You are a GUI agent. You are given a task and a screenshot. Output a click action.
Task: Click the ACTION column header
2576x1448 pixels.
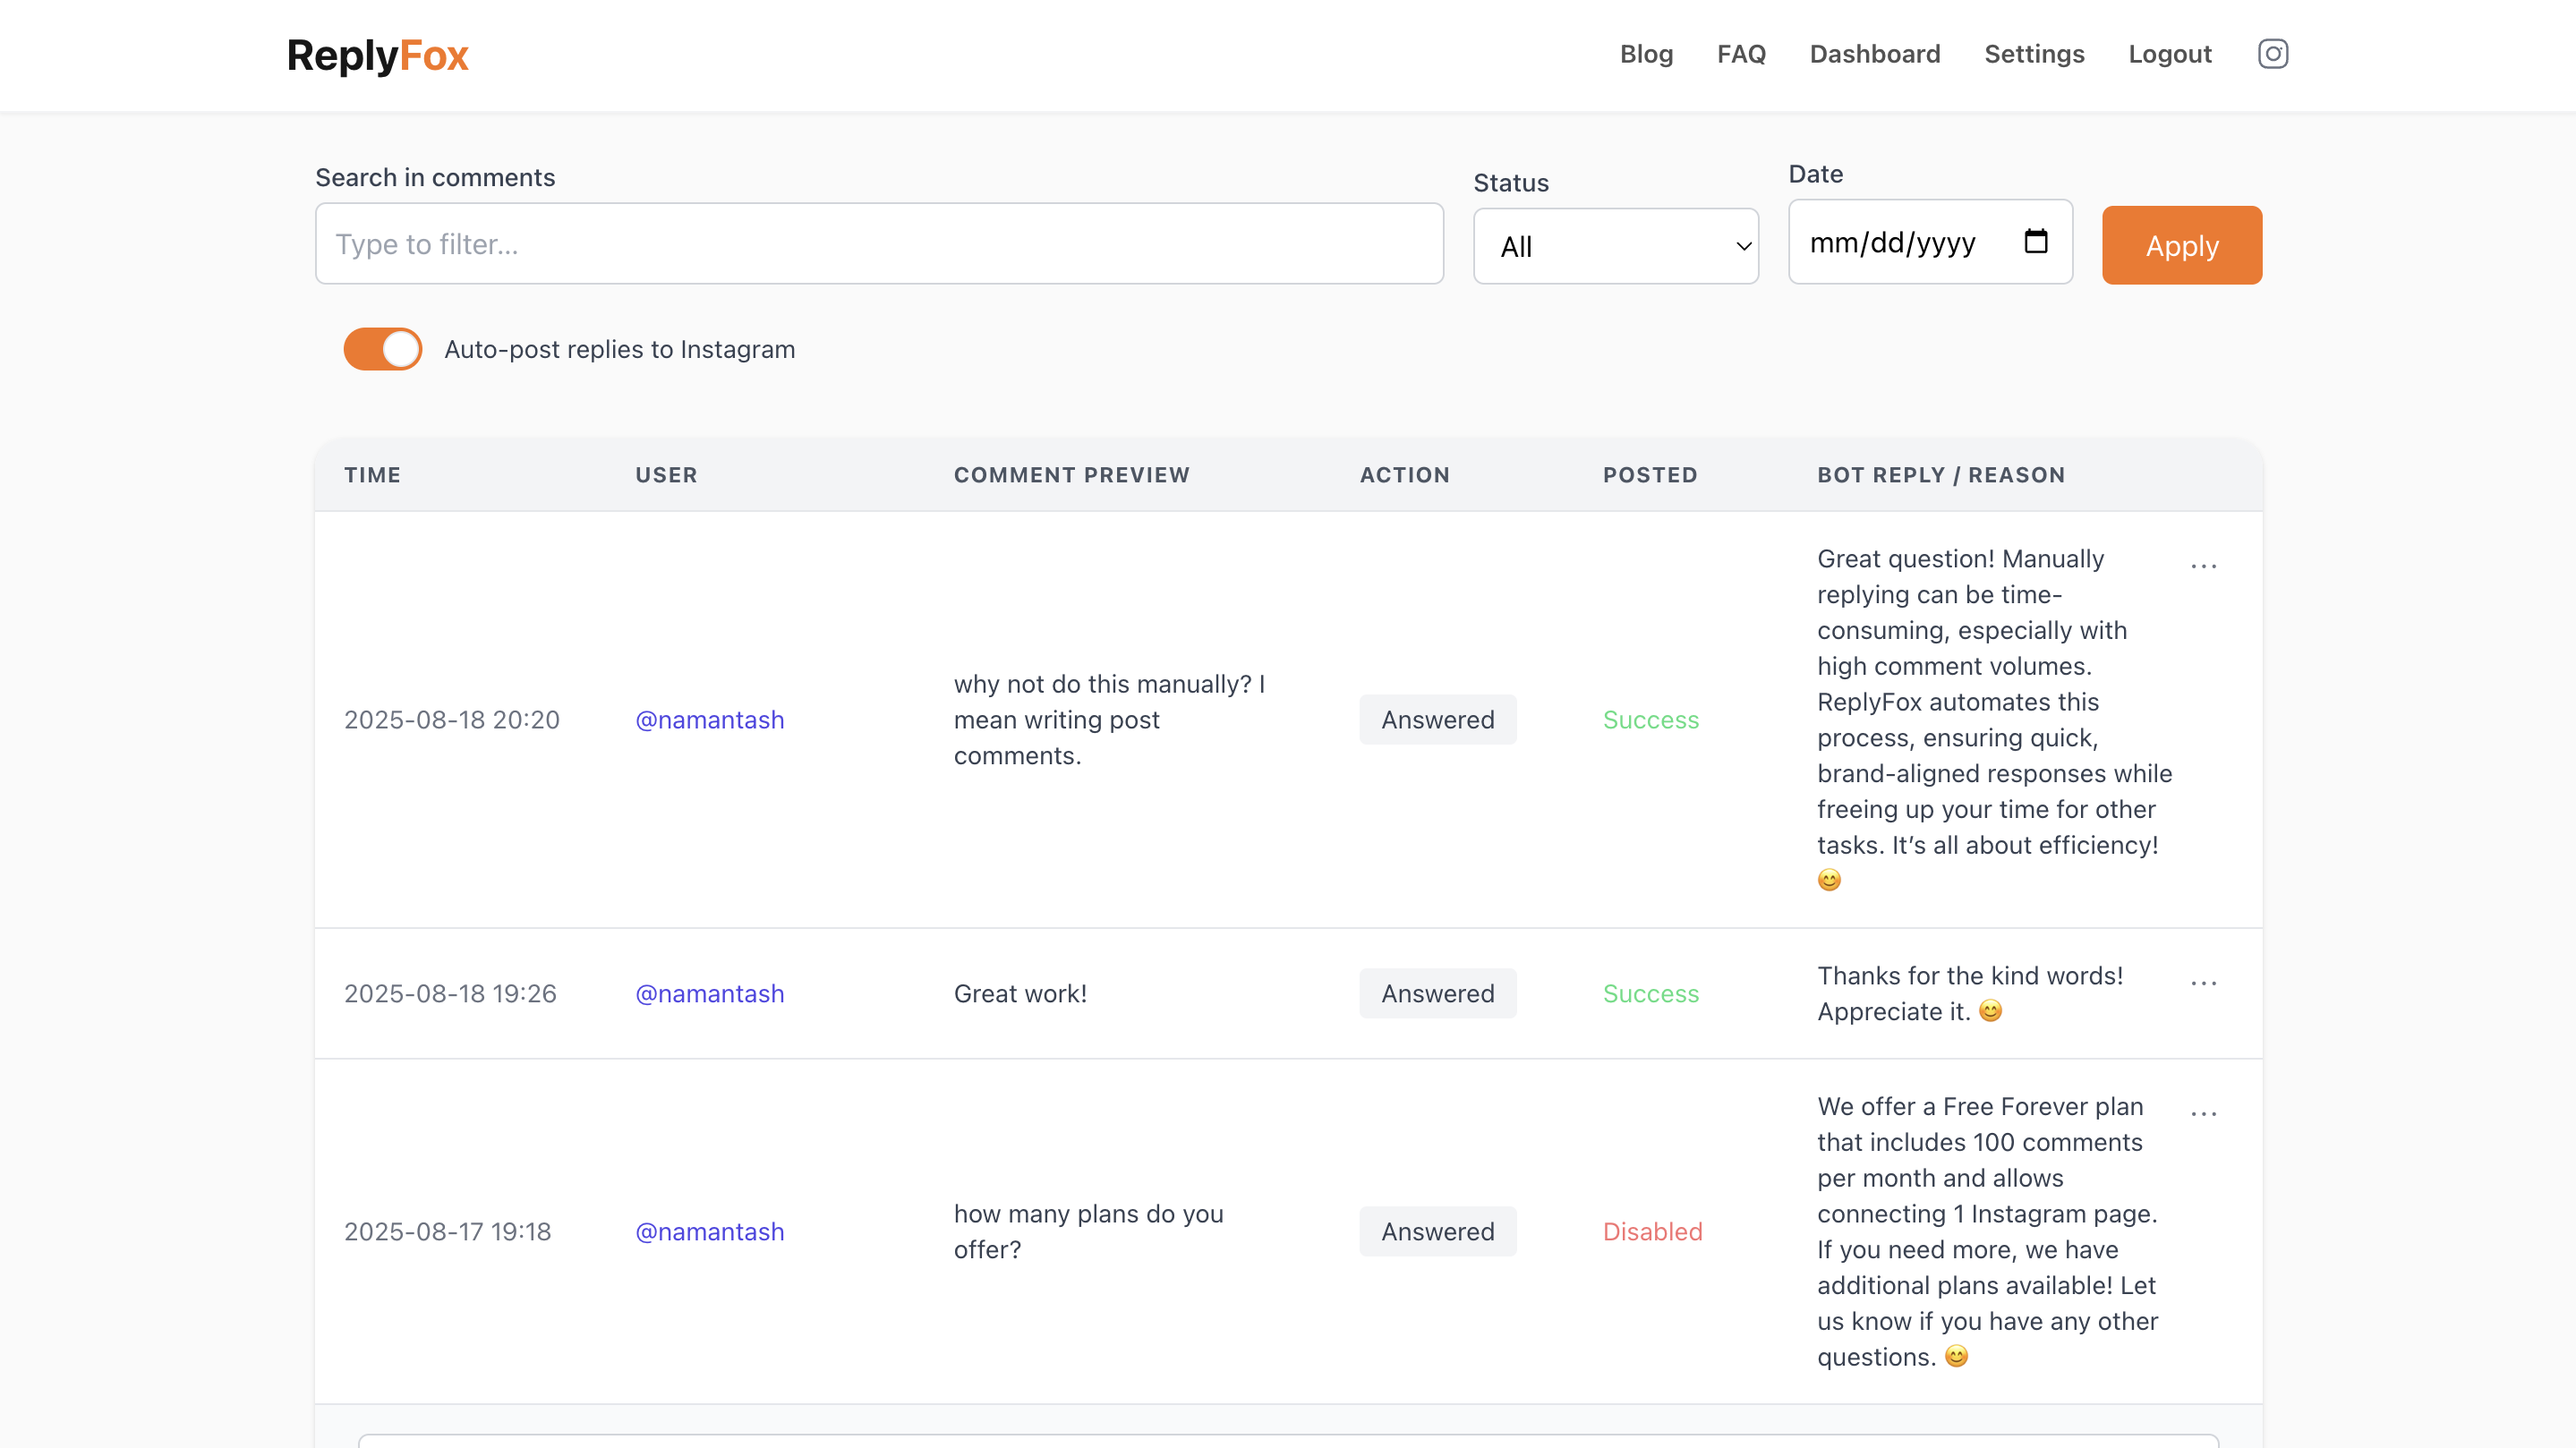coord(1404,475)
